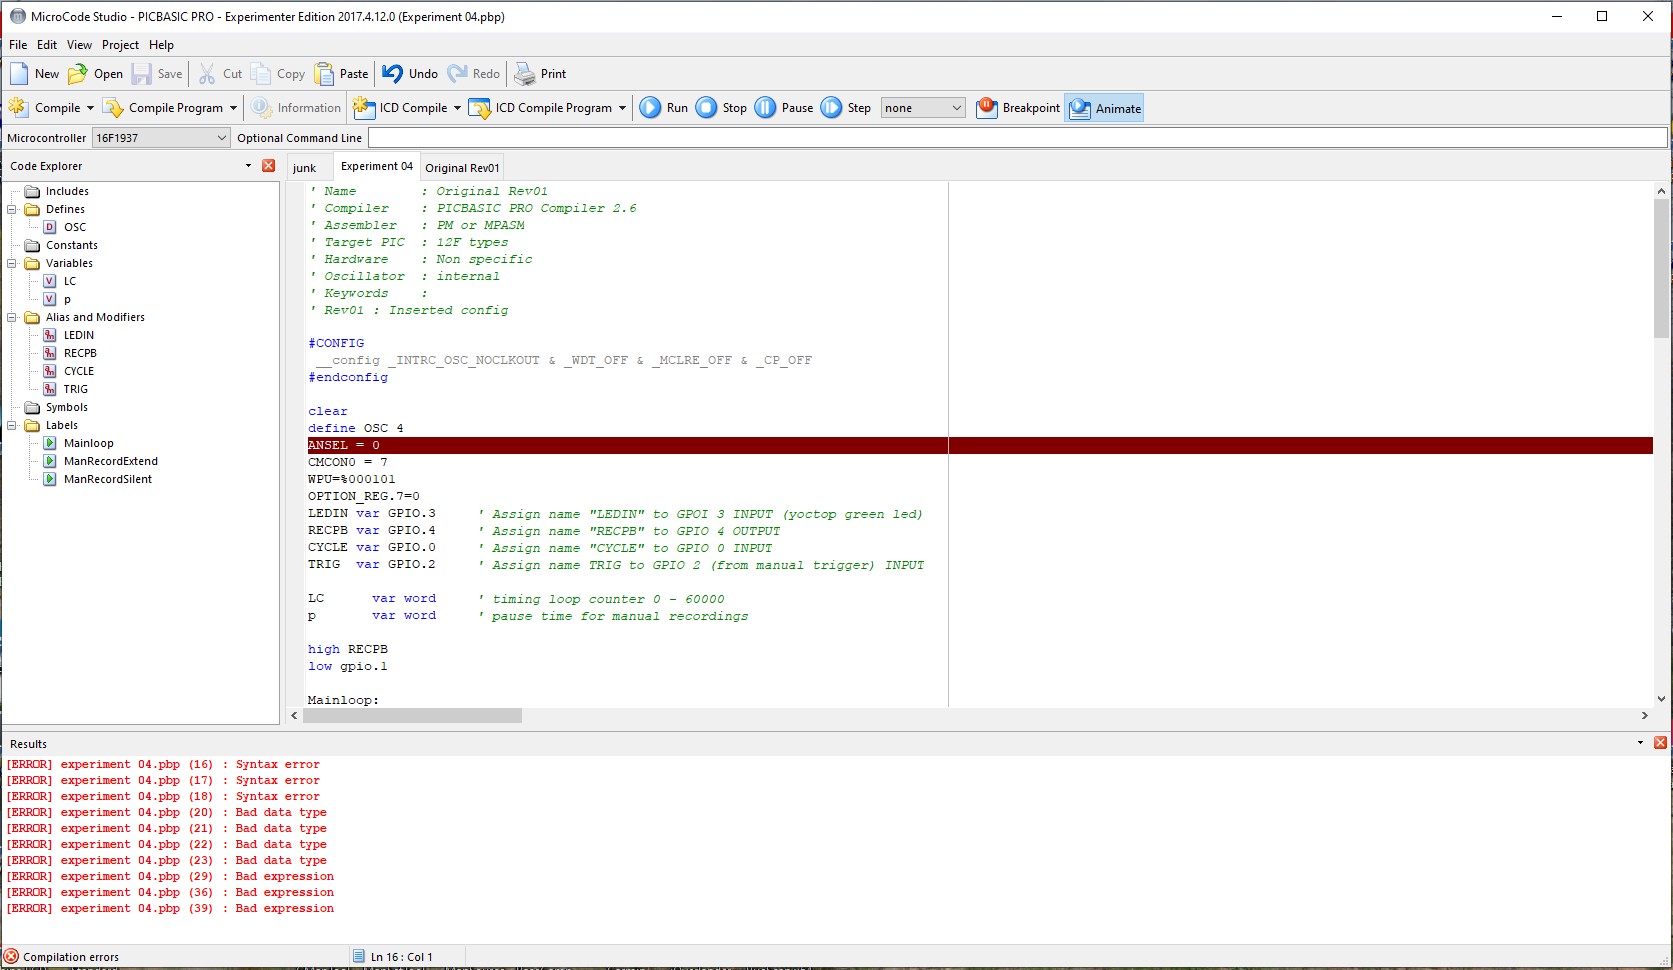
Task: Click the Paste icon
Action: click(325, 74)
